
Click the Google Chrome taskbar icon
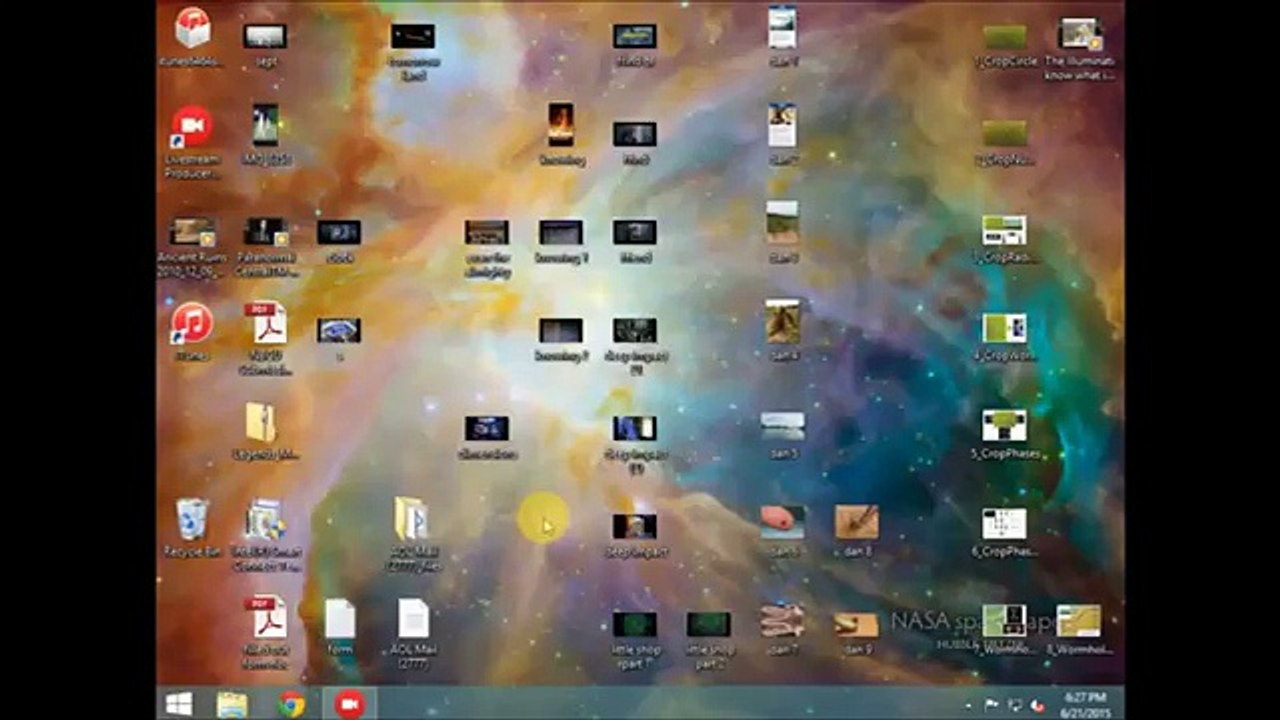291,704
